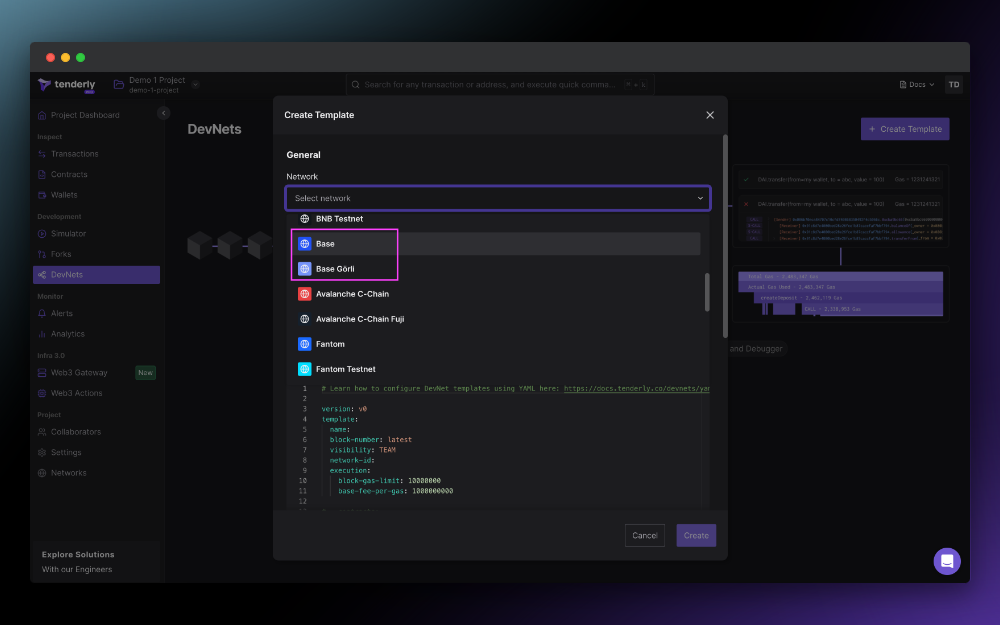The width and height of the screenshot is (1000, 625).
Task: Open Collaborators in sidebar
Action: pos(76,432)
